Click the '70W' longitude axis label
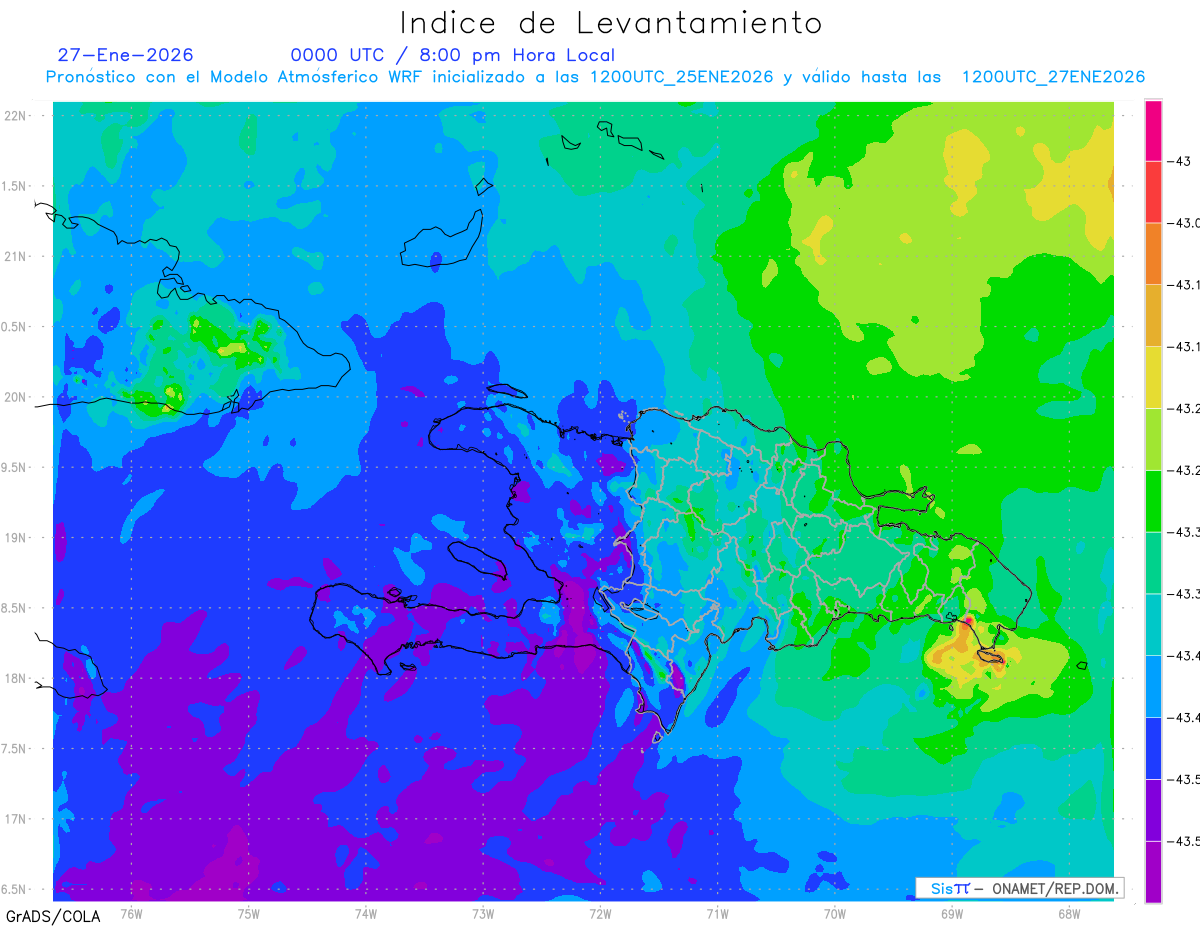 [x=835, y=914]
